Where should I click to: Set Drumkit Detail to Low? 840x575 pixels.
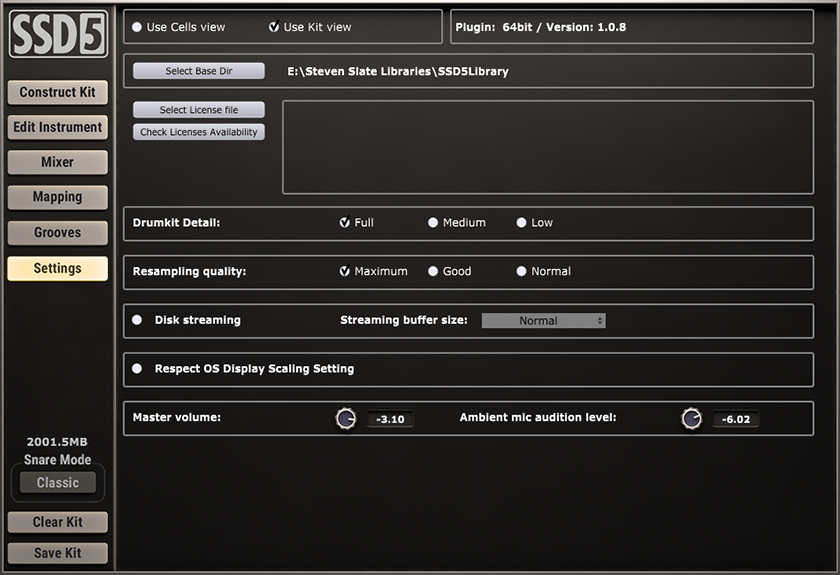tap(521, 223)
